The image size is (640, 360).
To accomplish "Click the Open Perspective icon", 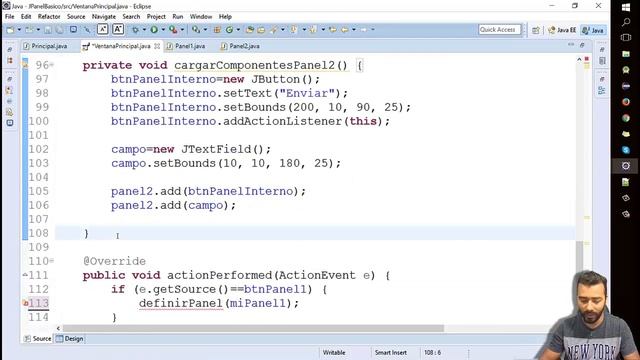I will tap(536, 30).
